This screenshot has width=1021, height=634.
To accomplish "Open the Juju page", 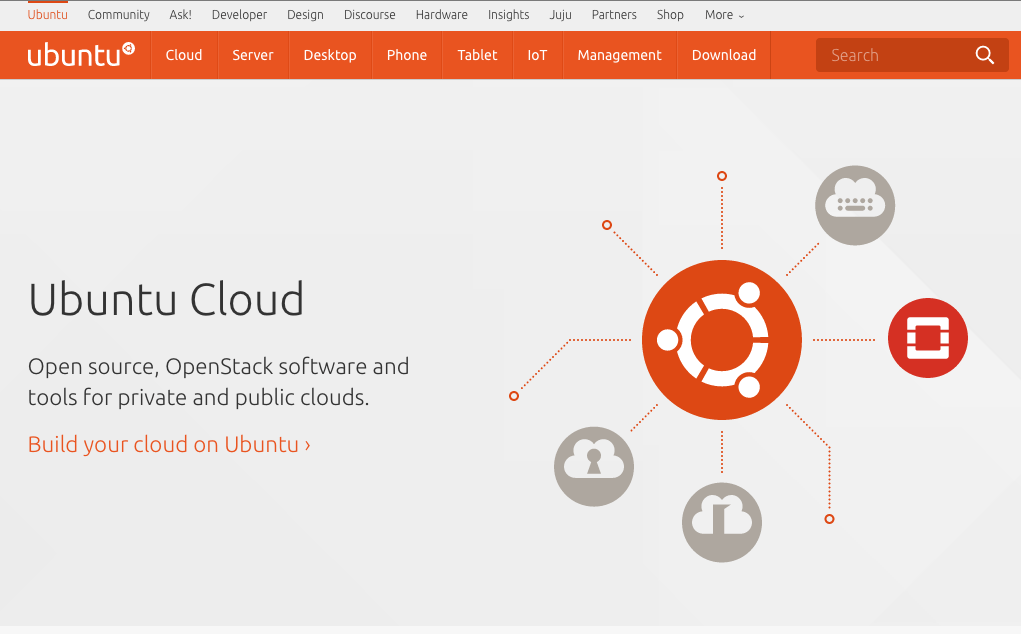I will point(560,15).
